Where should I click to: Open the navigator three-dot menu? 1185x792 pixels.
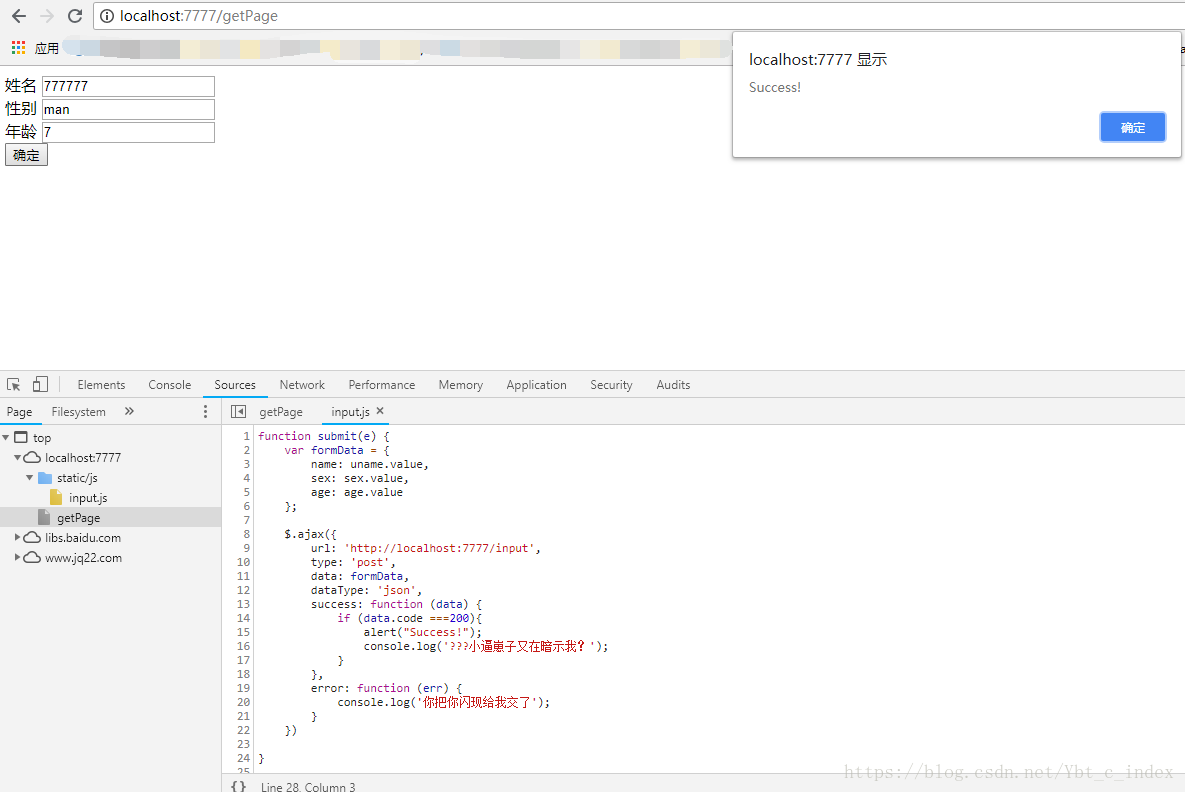[x=205, y=411]
